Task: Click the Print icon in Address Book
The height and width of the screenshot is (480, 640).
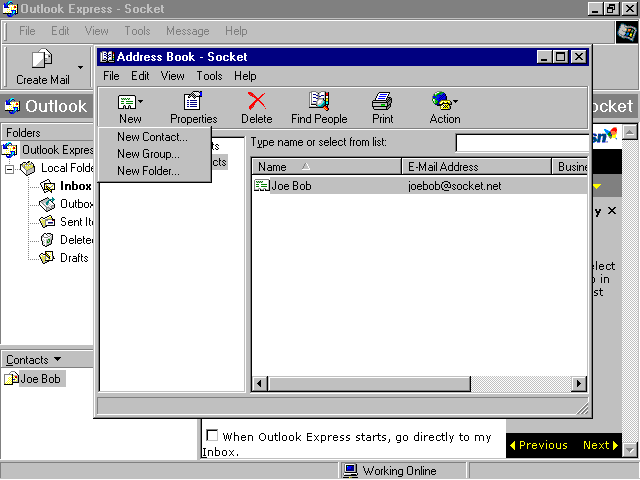Action: coord(382,102)
